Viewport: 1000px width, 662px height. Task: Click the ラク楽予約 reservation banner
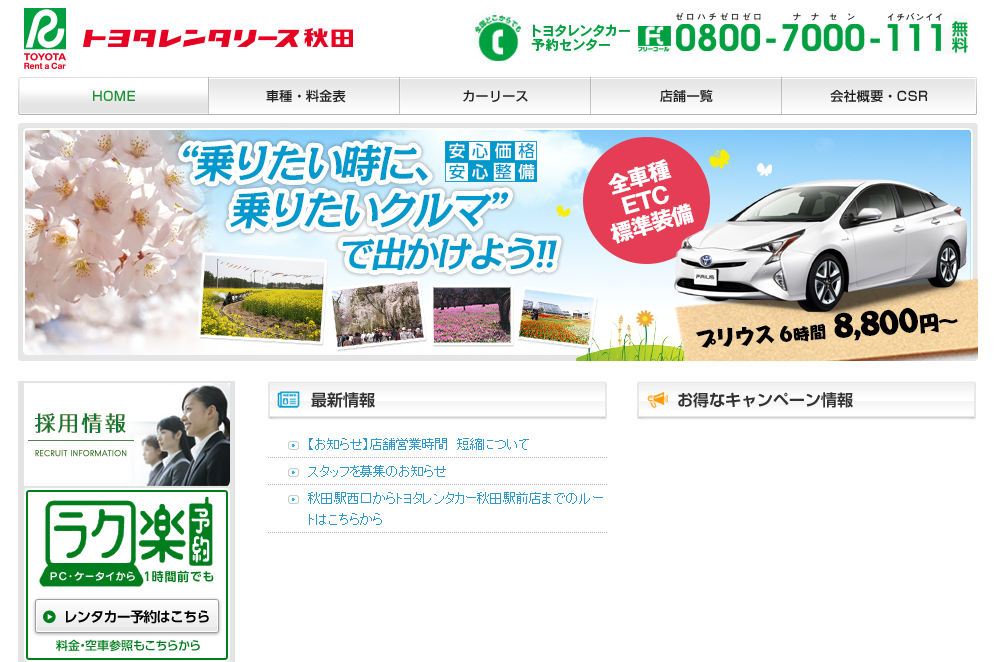tap(127, 575)
